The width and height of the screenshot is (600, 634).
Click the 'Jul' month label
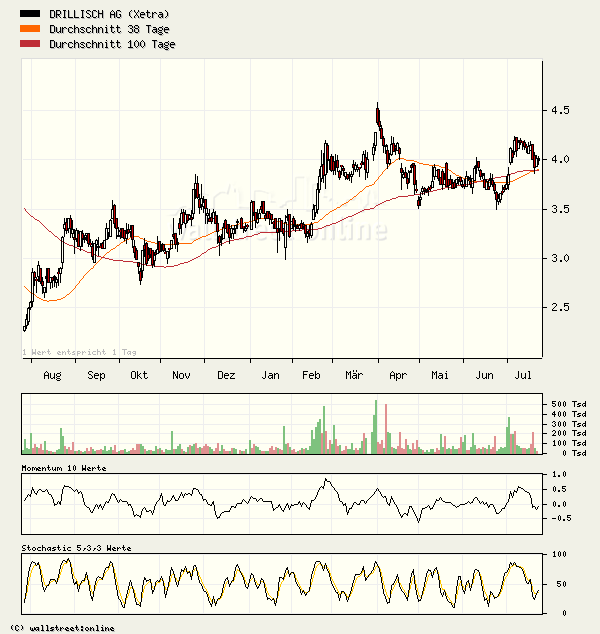[x=523, y=375]
